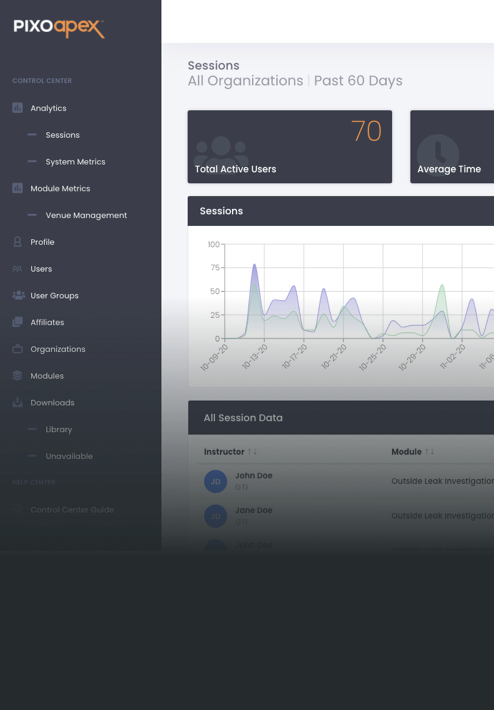Click the 10-13-20 chart date label
The width and height of the screenshot is (494, 710).
point(255,356)
